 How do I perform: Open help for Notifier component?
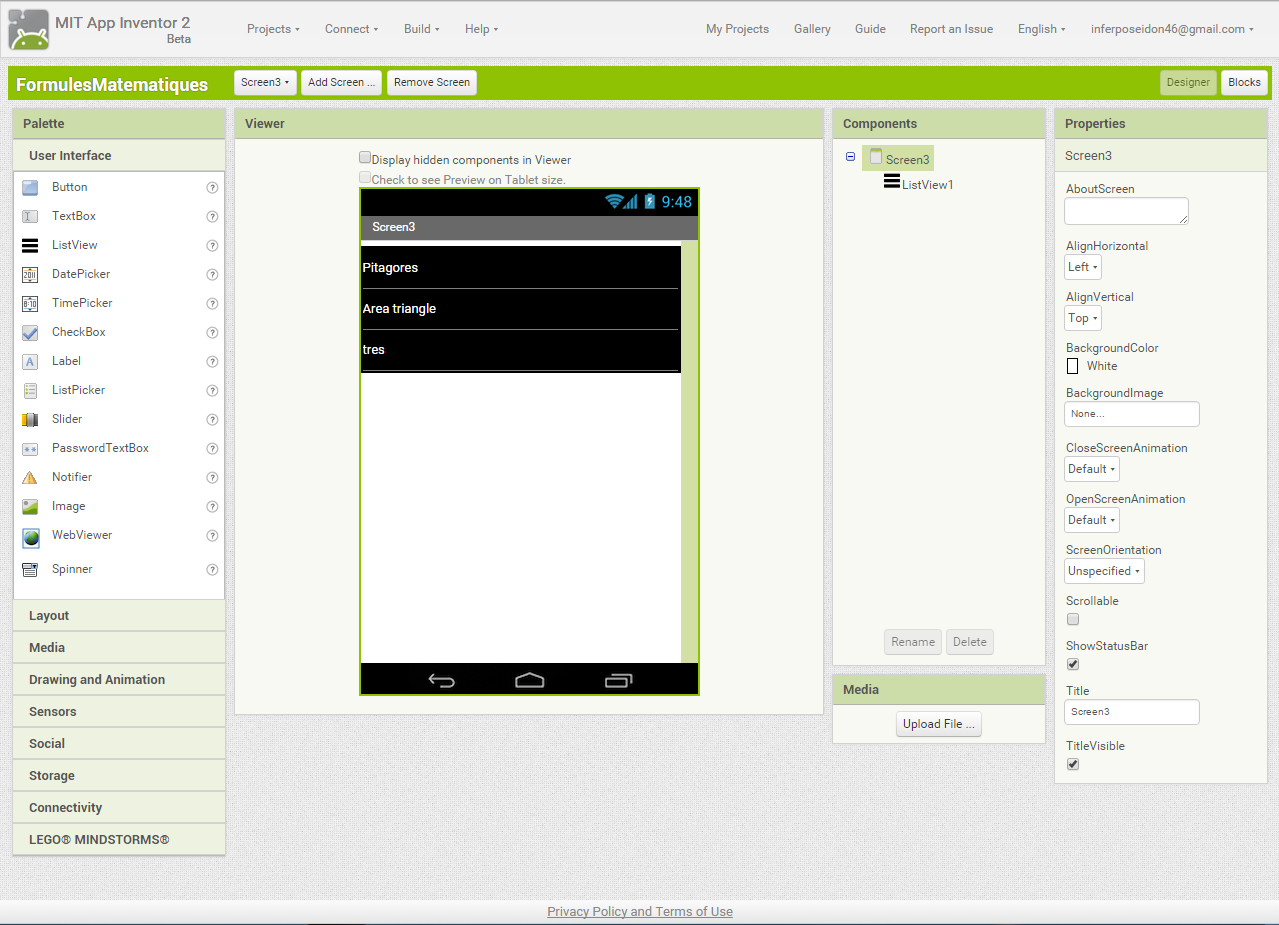tap(212, 478)
